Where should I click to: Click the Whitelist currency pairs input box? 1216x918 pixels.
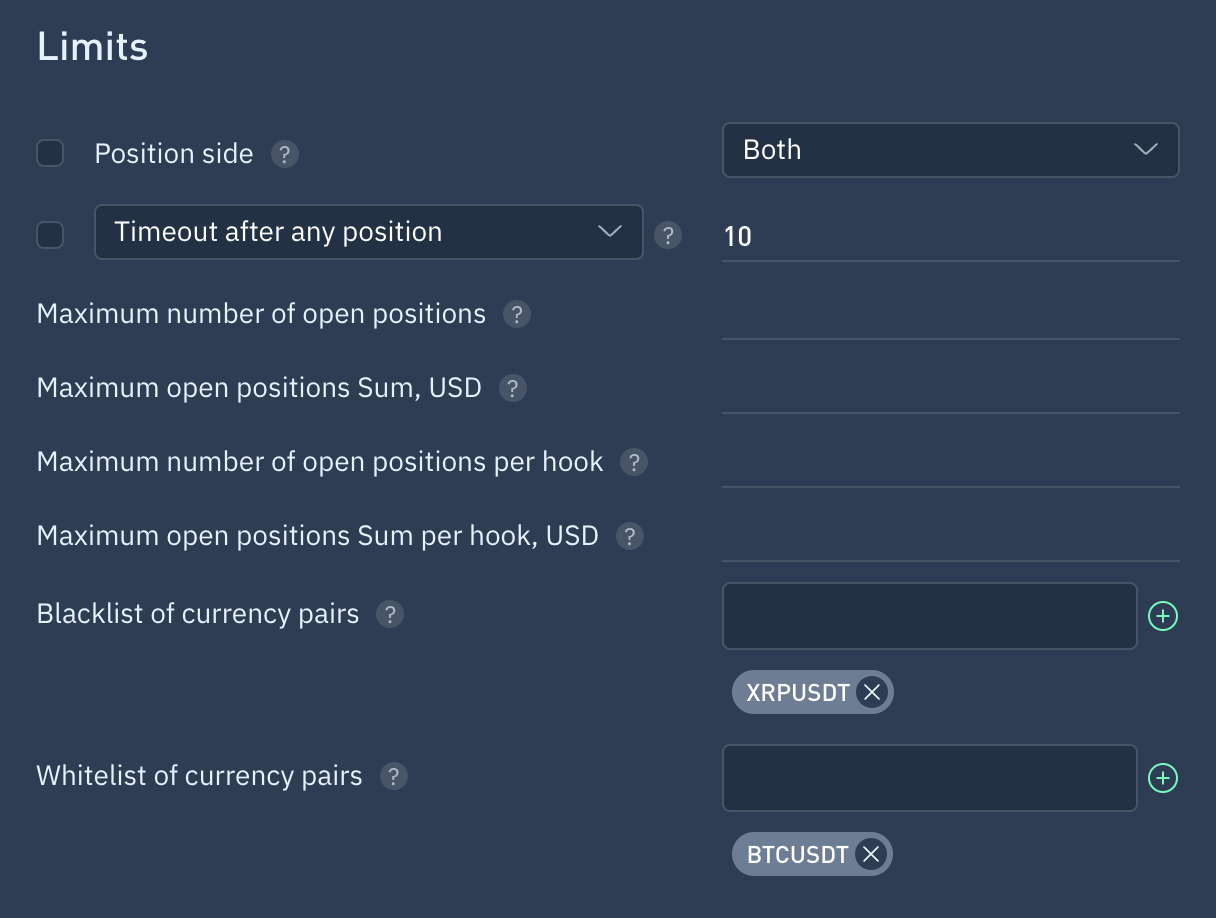coord(930,778)
